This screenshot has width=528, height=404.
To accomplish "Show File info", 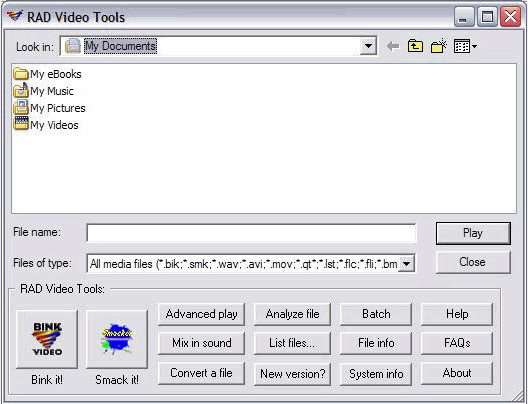I will tap(376, 343).
